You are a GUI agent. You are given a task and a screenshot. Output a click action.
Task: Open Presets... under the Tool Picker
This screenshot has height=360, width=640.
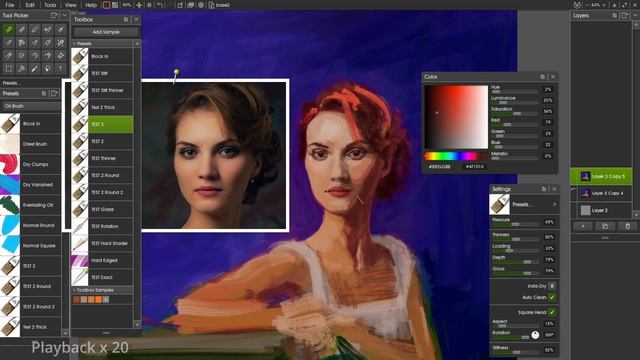pyautogui.click(x=11, y=83)
